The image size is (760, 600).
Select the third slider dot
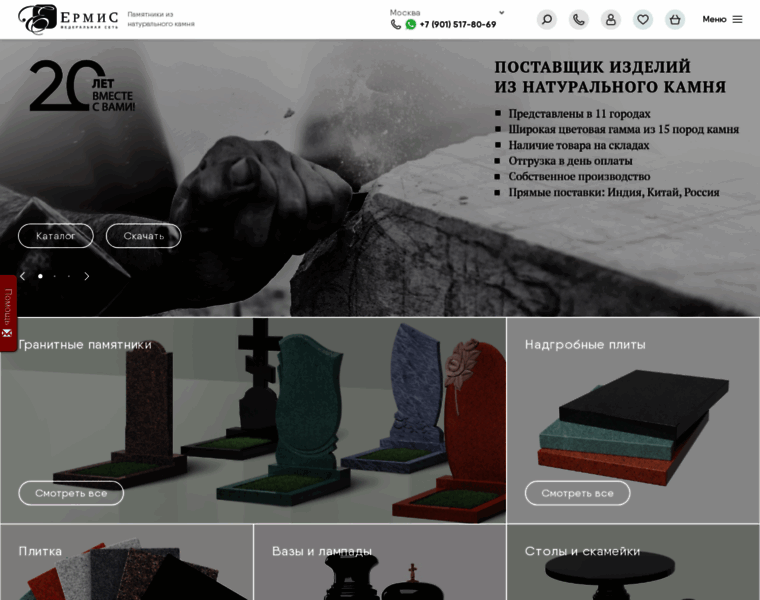coord(69,276)
